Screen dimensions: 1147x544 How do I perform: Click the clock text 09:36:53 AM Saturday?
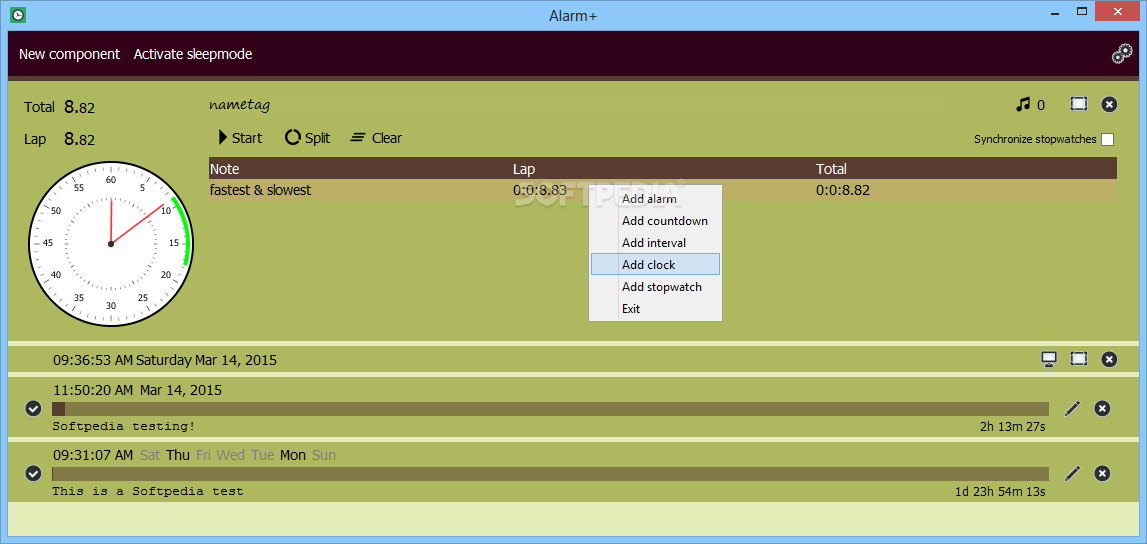(165, 360)
